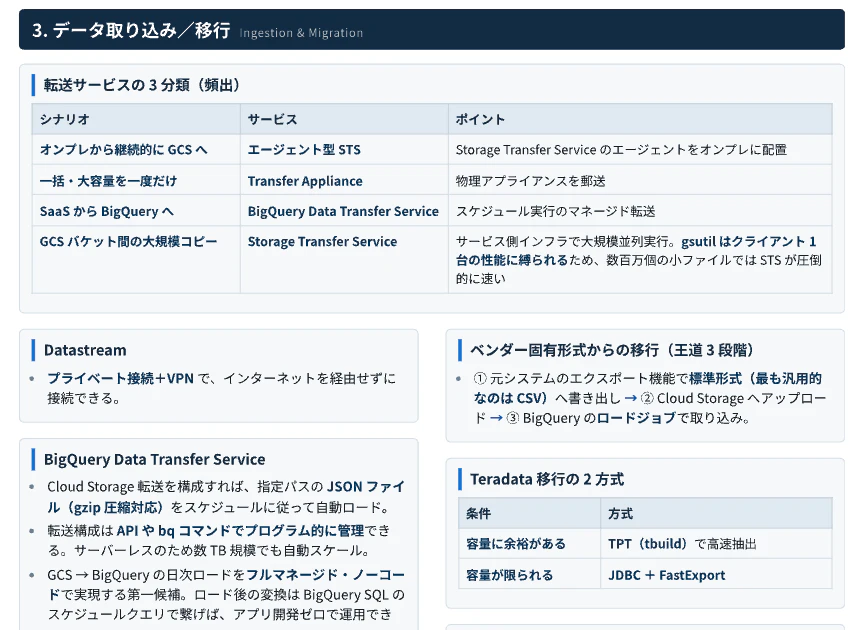Viewport: 851px width, 630px height.
Task: Click the bold text 'API や bq コマンドでプログラム的に管理'
Action: (240, 531)
